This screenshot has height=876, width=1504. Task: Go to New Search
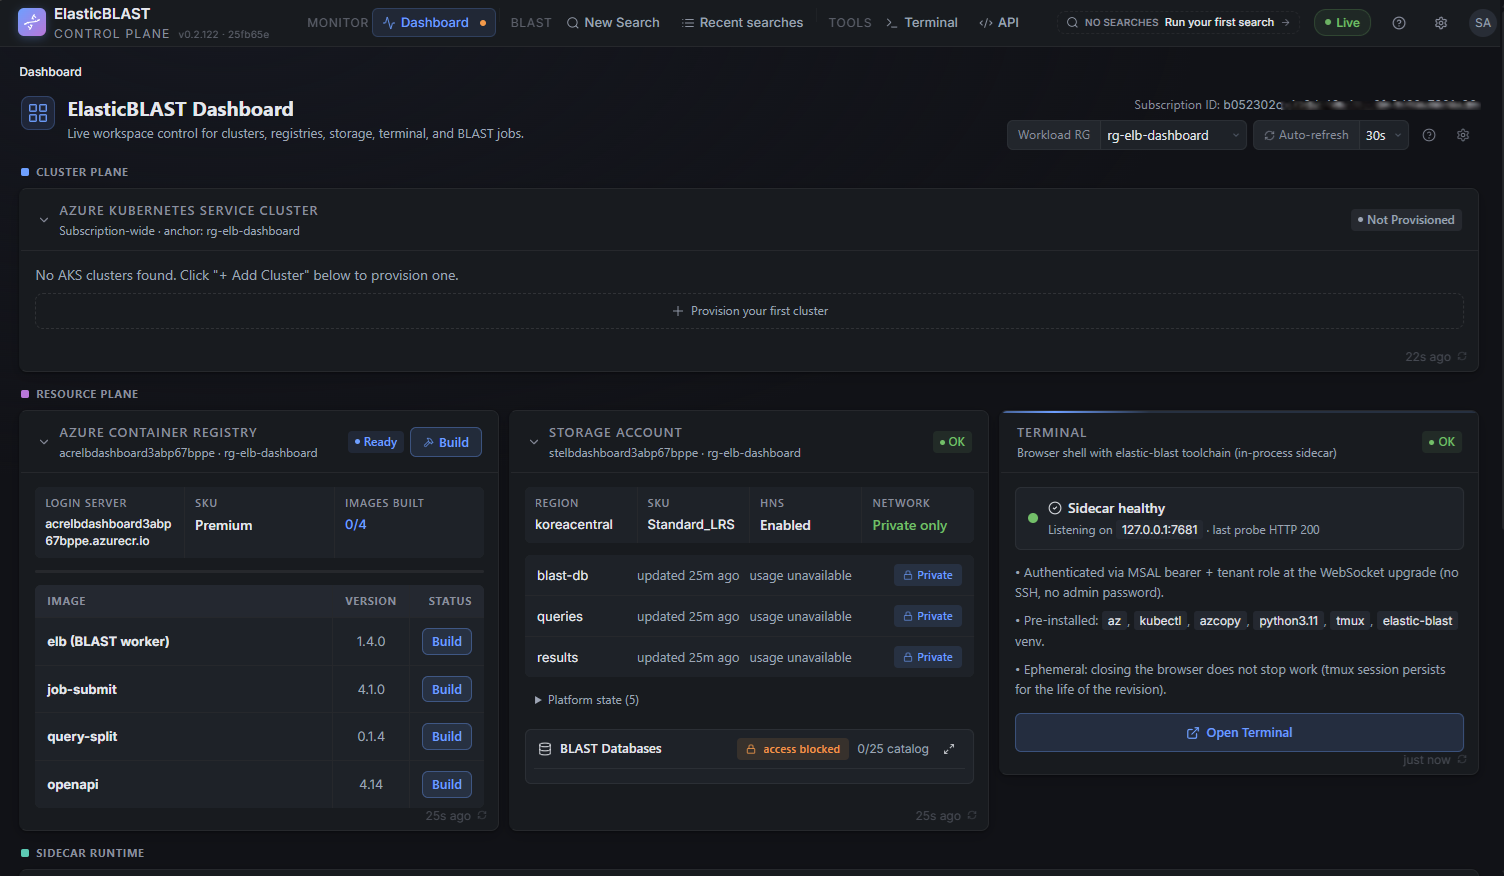point(613,22)
